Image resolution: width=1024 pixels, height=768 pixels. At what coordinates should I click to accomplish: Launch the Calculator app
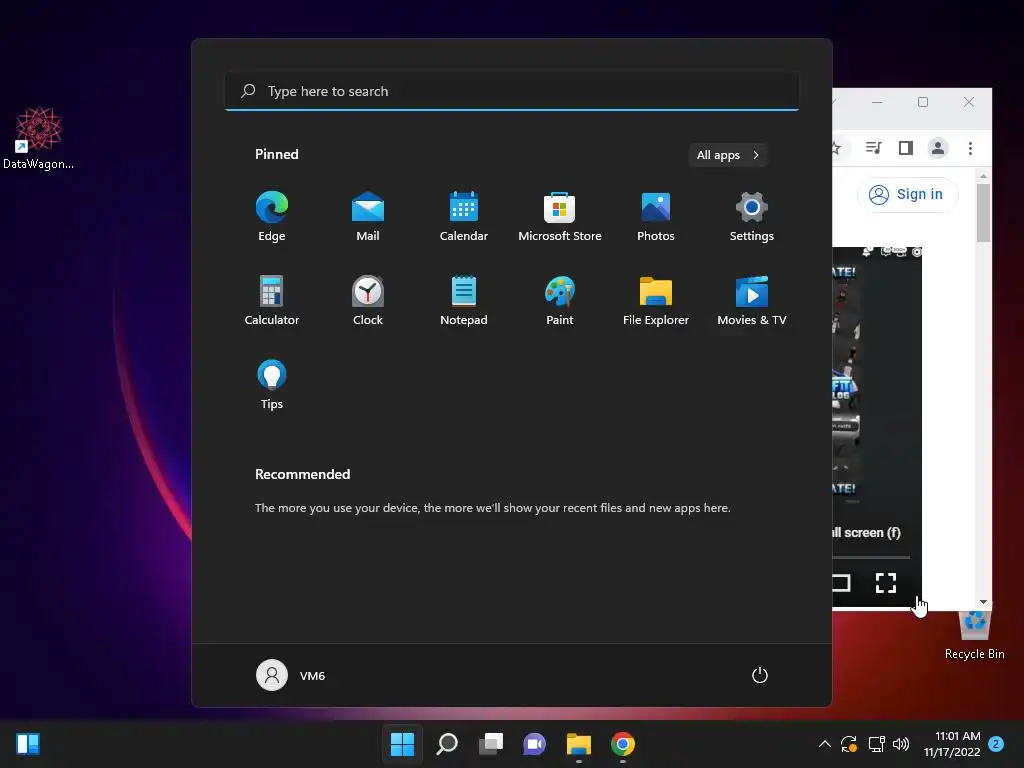[x=272, y=300]
